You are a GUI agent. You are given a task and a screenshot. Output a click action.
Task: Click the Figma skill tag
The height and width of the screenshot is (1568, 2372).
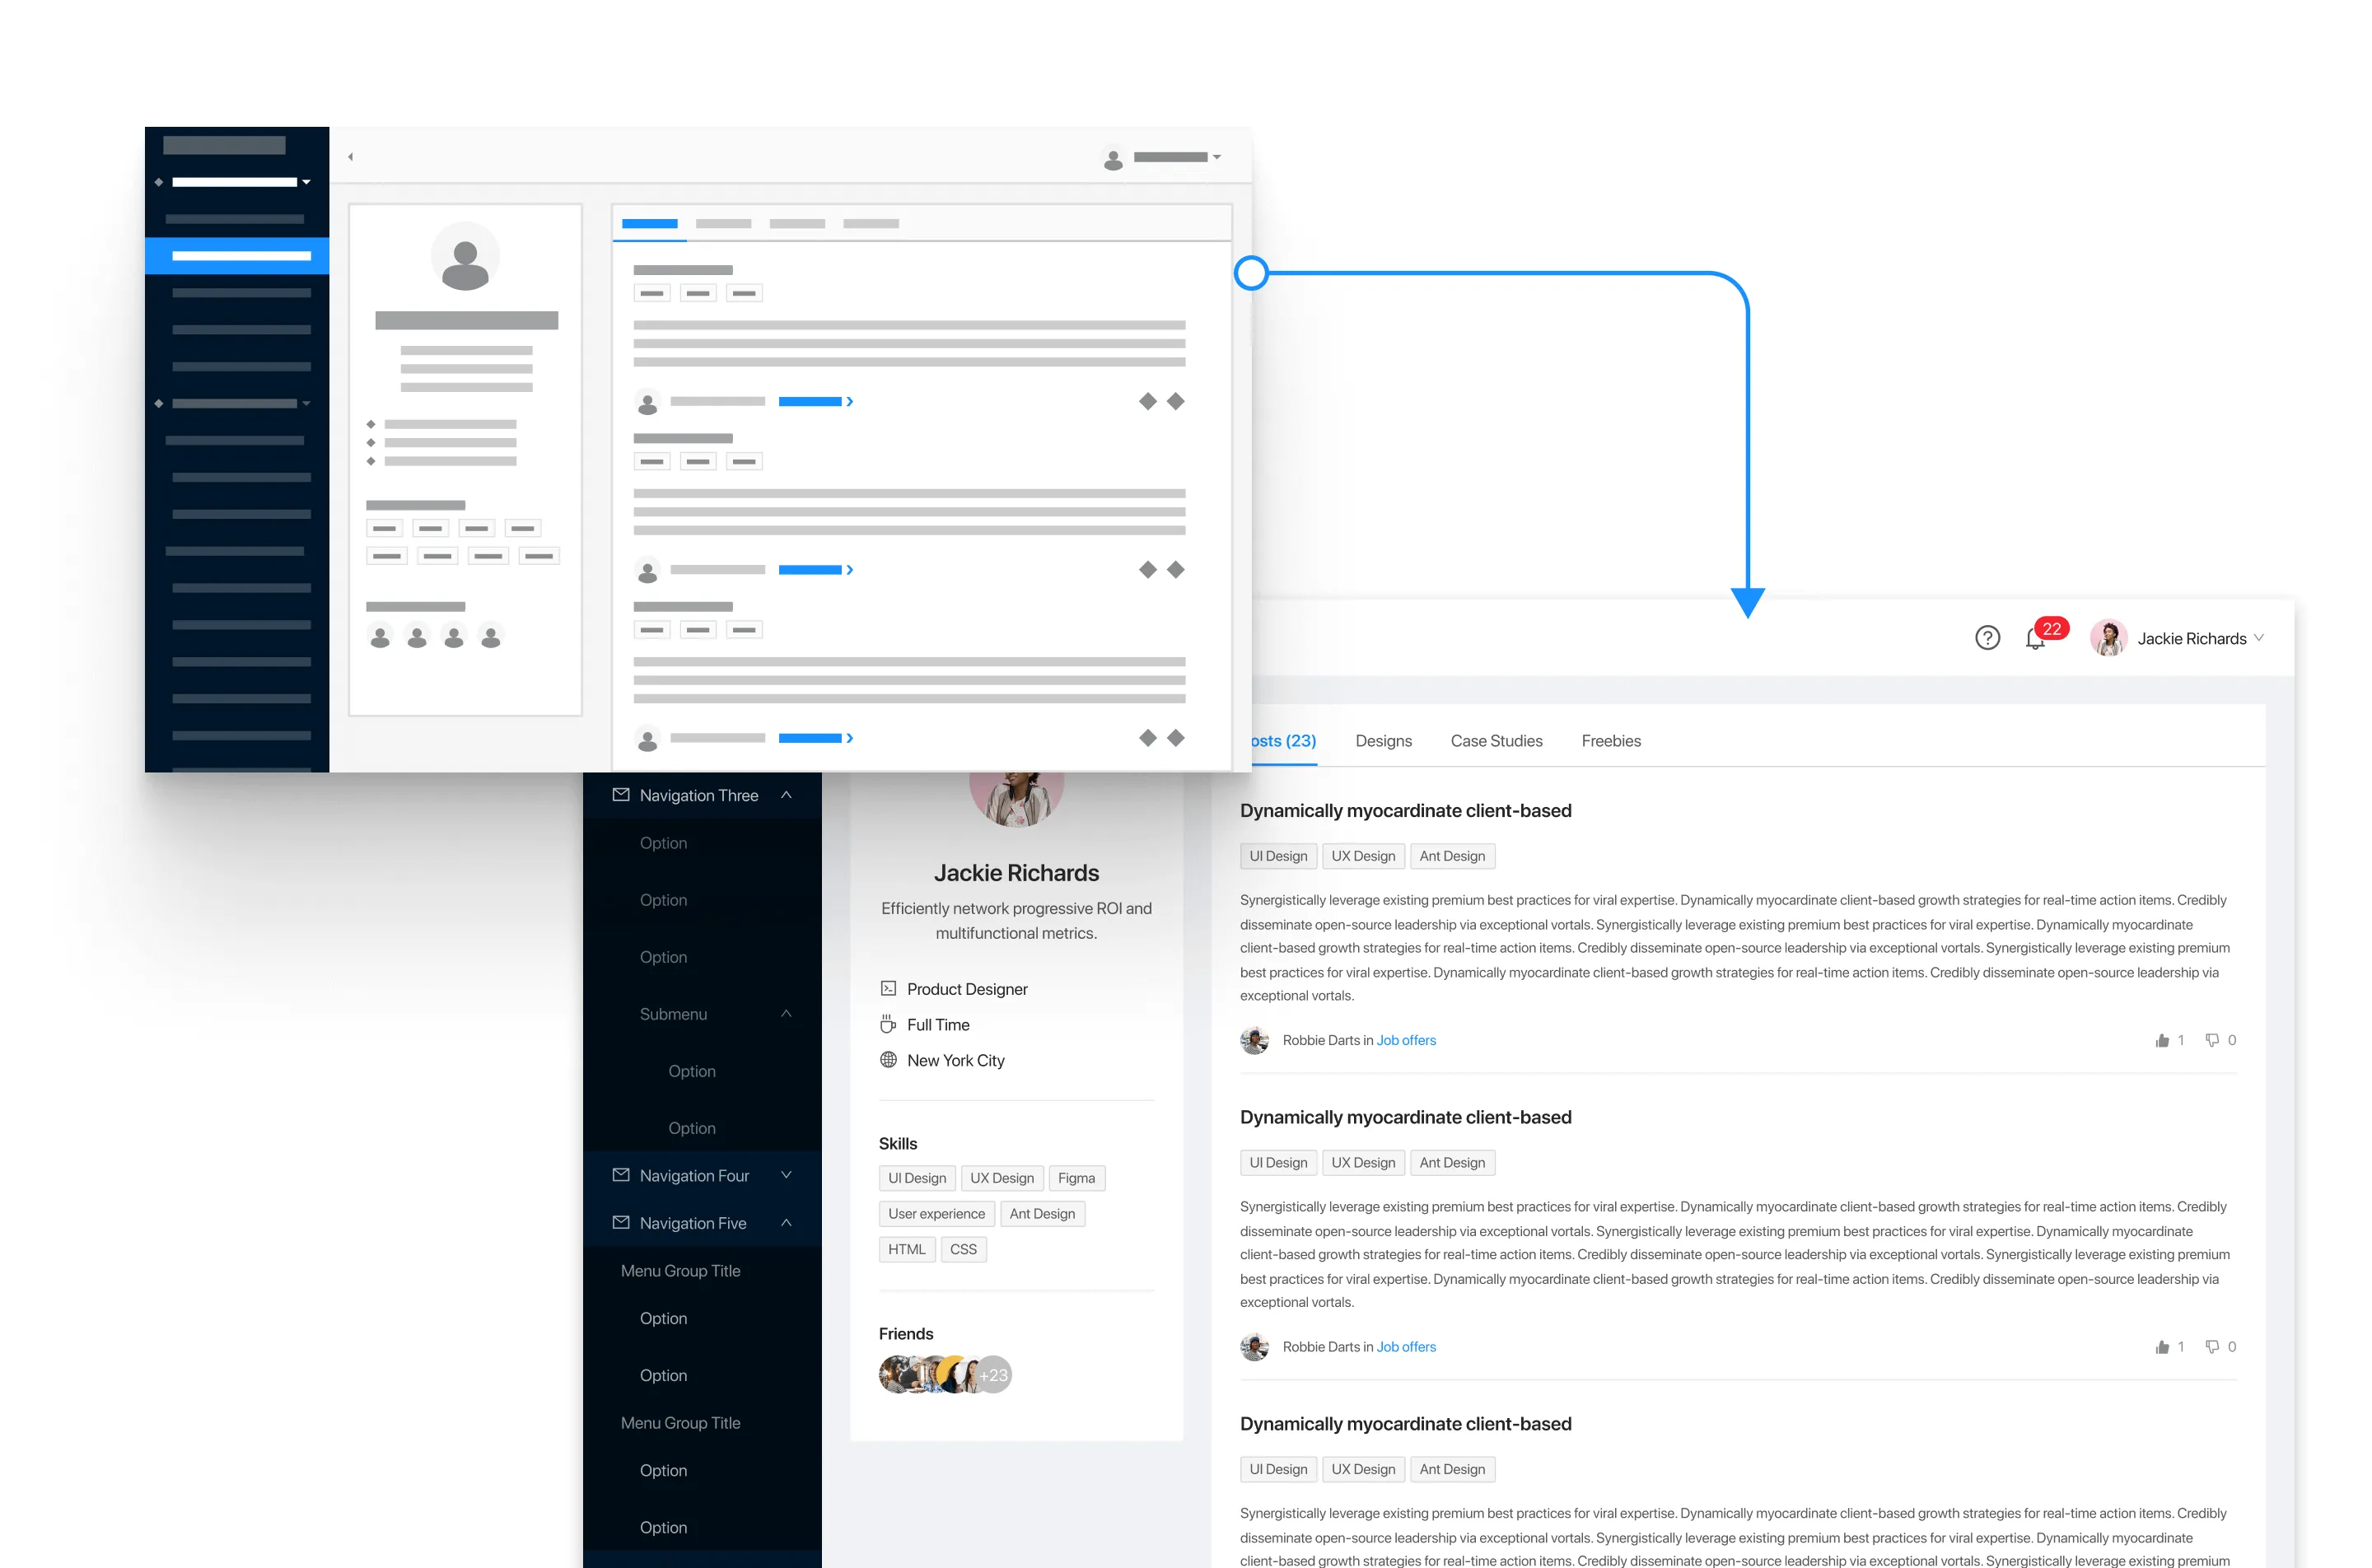pyautogui.click(x=1076, y=1178)
